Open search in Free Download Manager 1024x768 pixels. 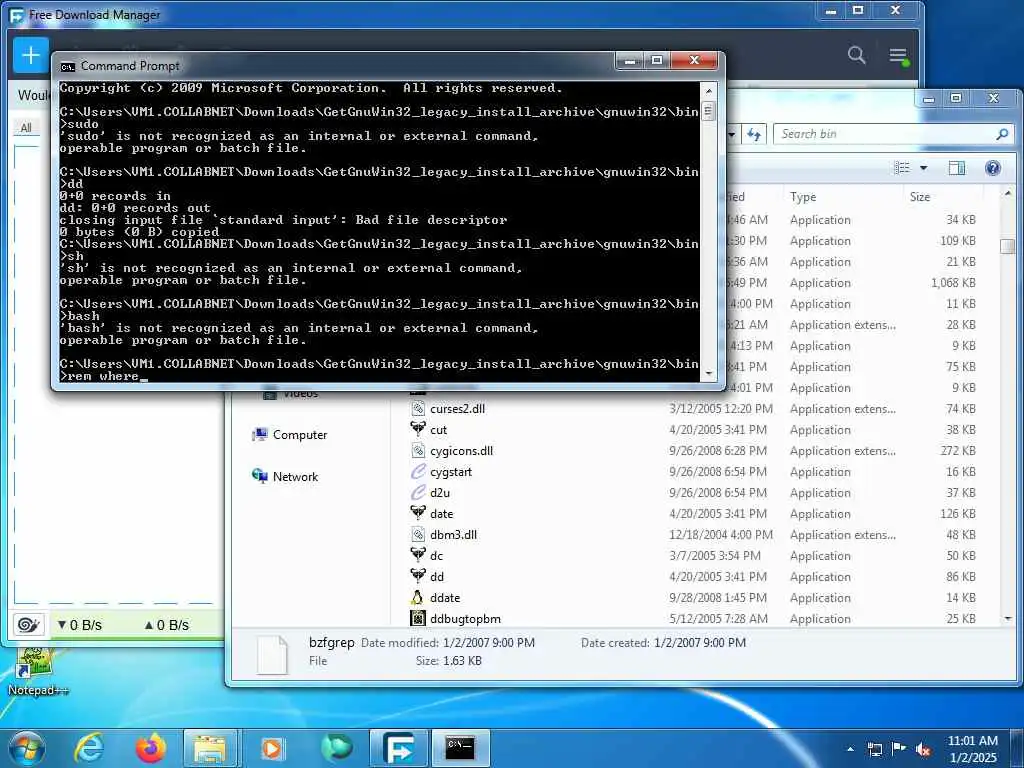pyautogui.click(x=856, y=55)
